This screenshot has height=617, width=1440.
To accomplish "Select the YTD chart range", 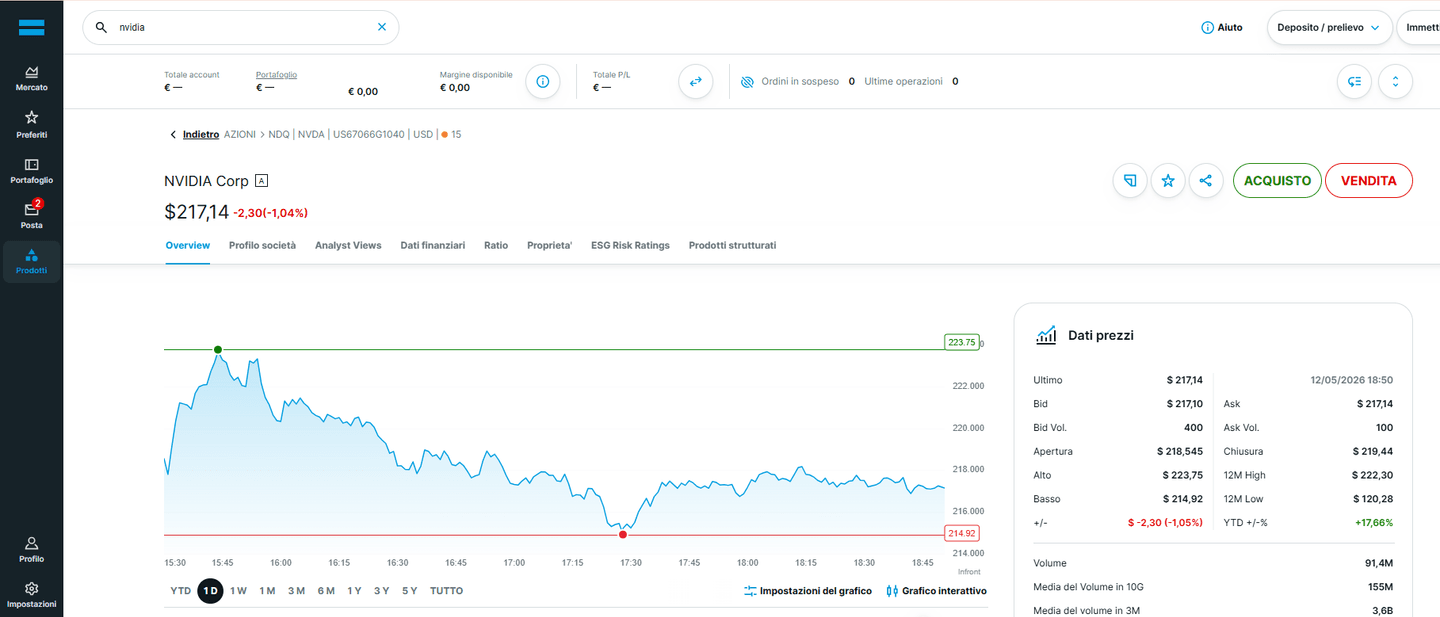I will coord(180,591).
